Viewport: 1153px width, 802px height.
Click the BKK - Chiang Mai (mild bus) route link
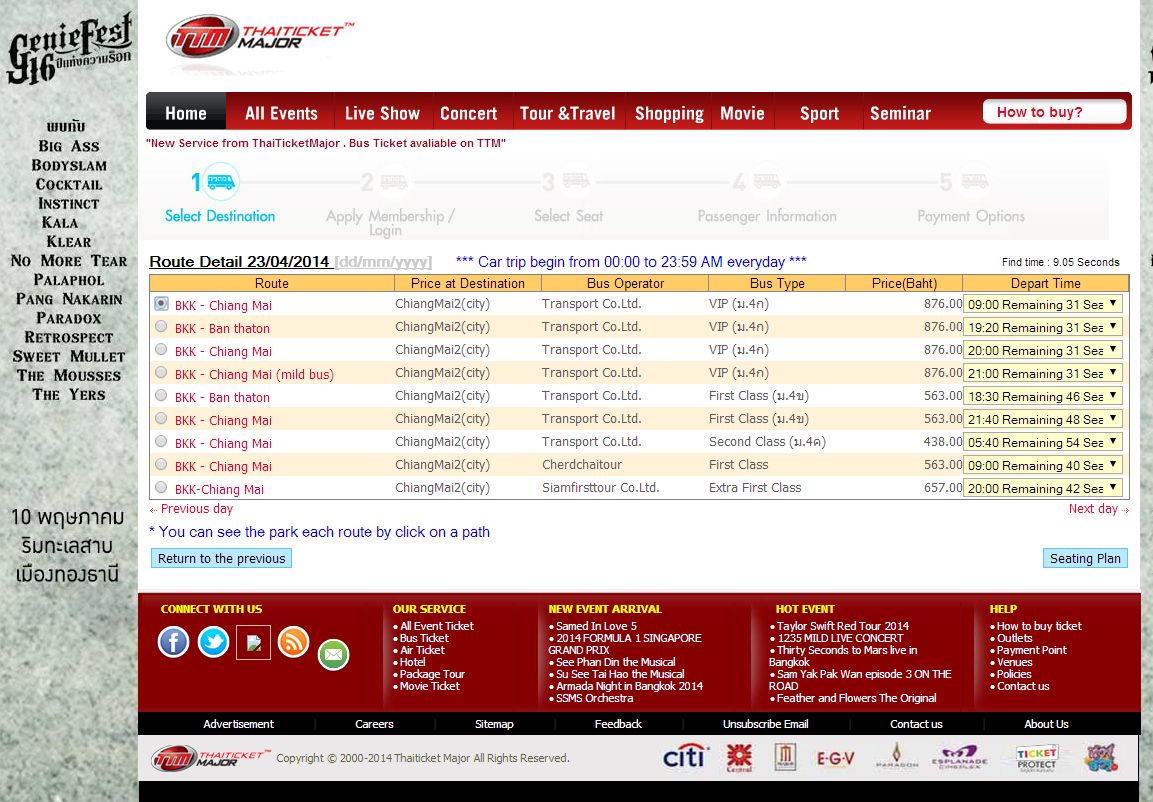(254, 374)
